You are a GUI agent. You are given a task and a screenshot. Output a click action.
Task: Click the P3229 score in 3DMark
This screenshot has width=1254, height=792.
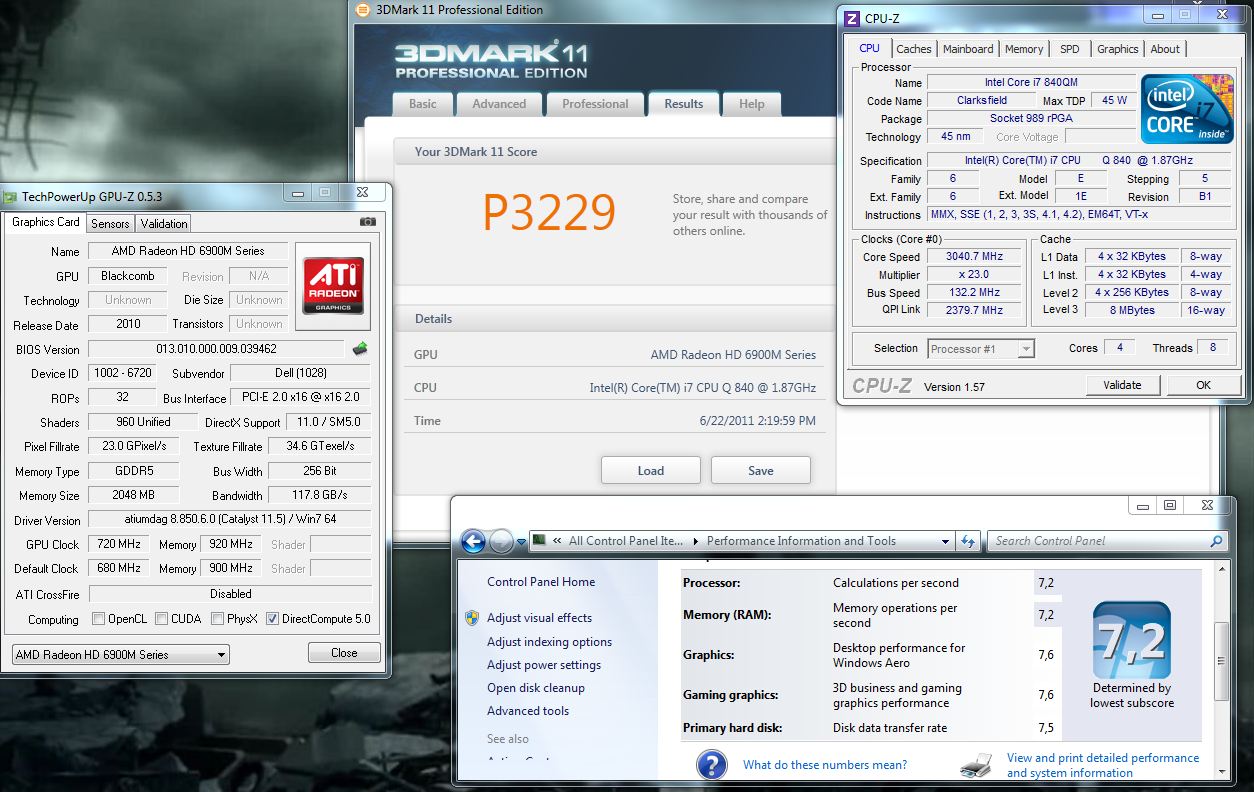click(x=549, y=211)
